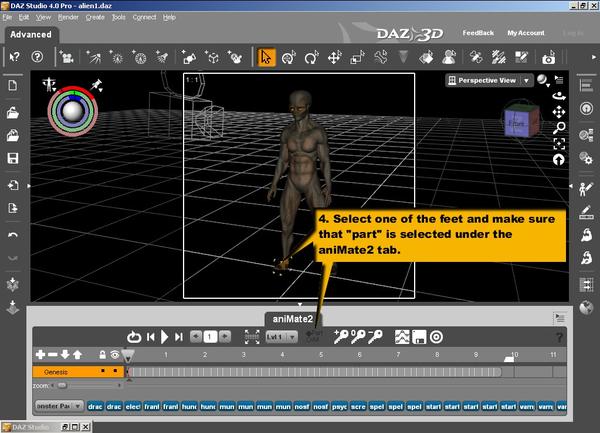
Task: Open viewport options menu icon
Action: (559, 80)
